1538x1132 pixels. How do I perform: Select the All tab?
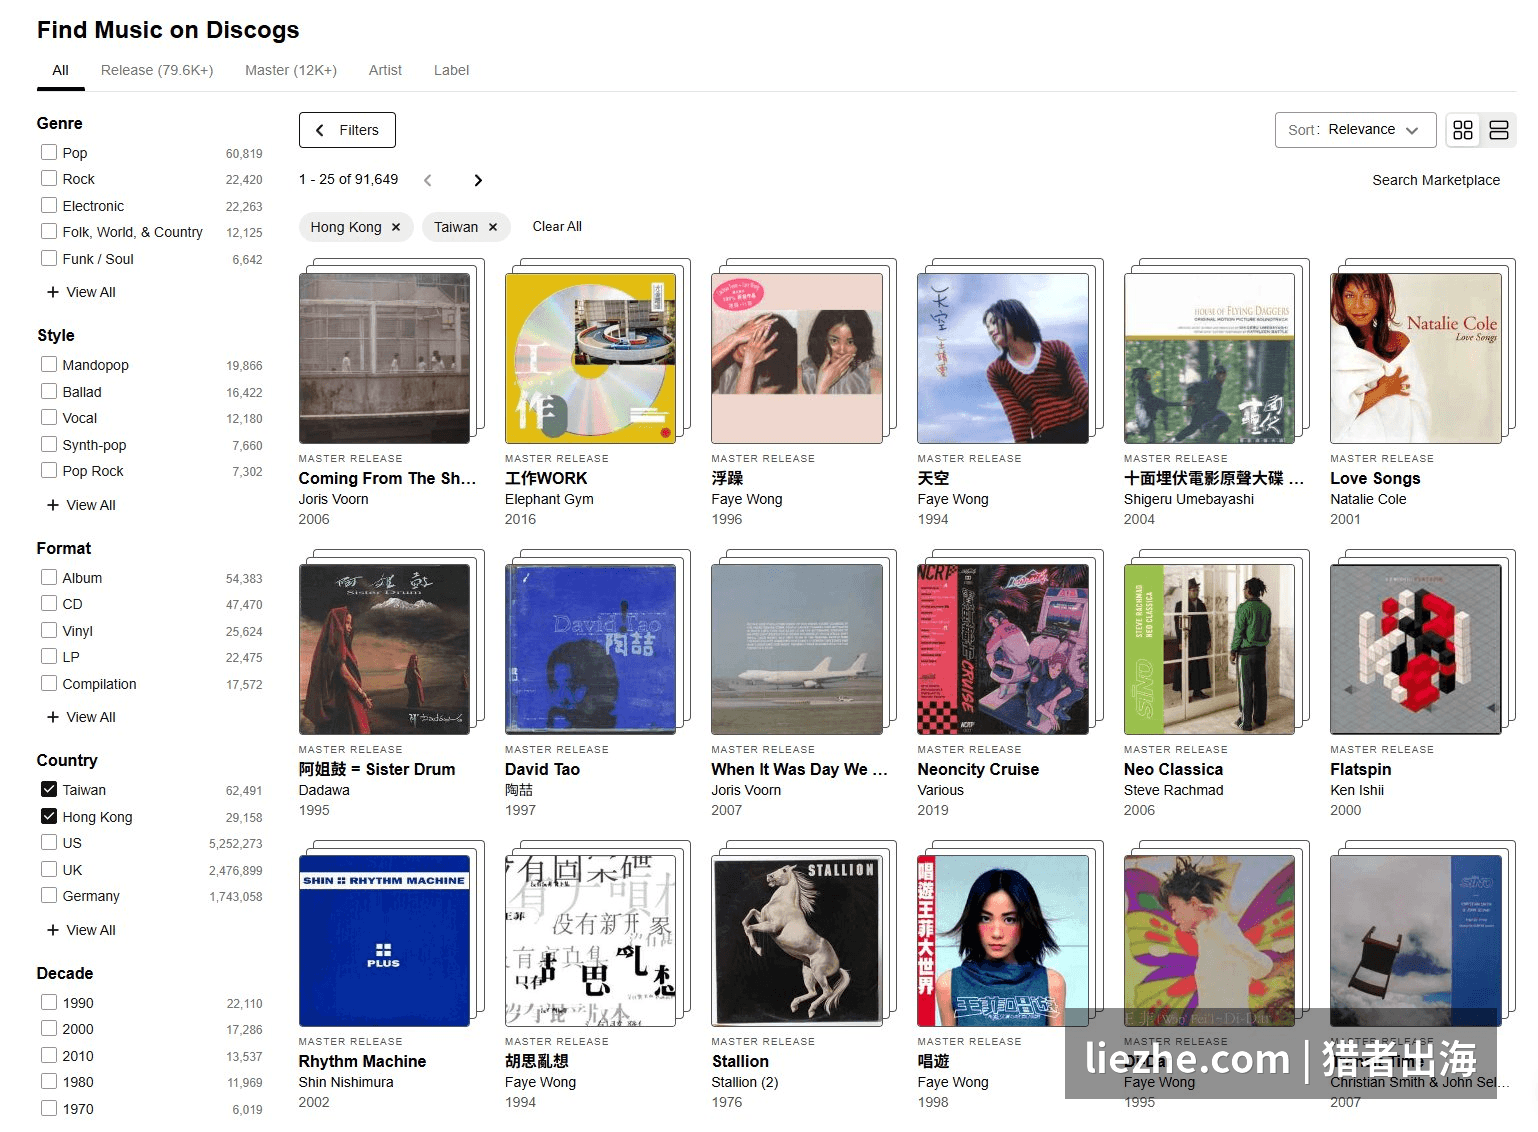tap(61, 70)
